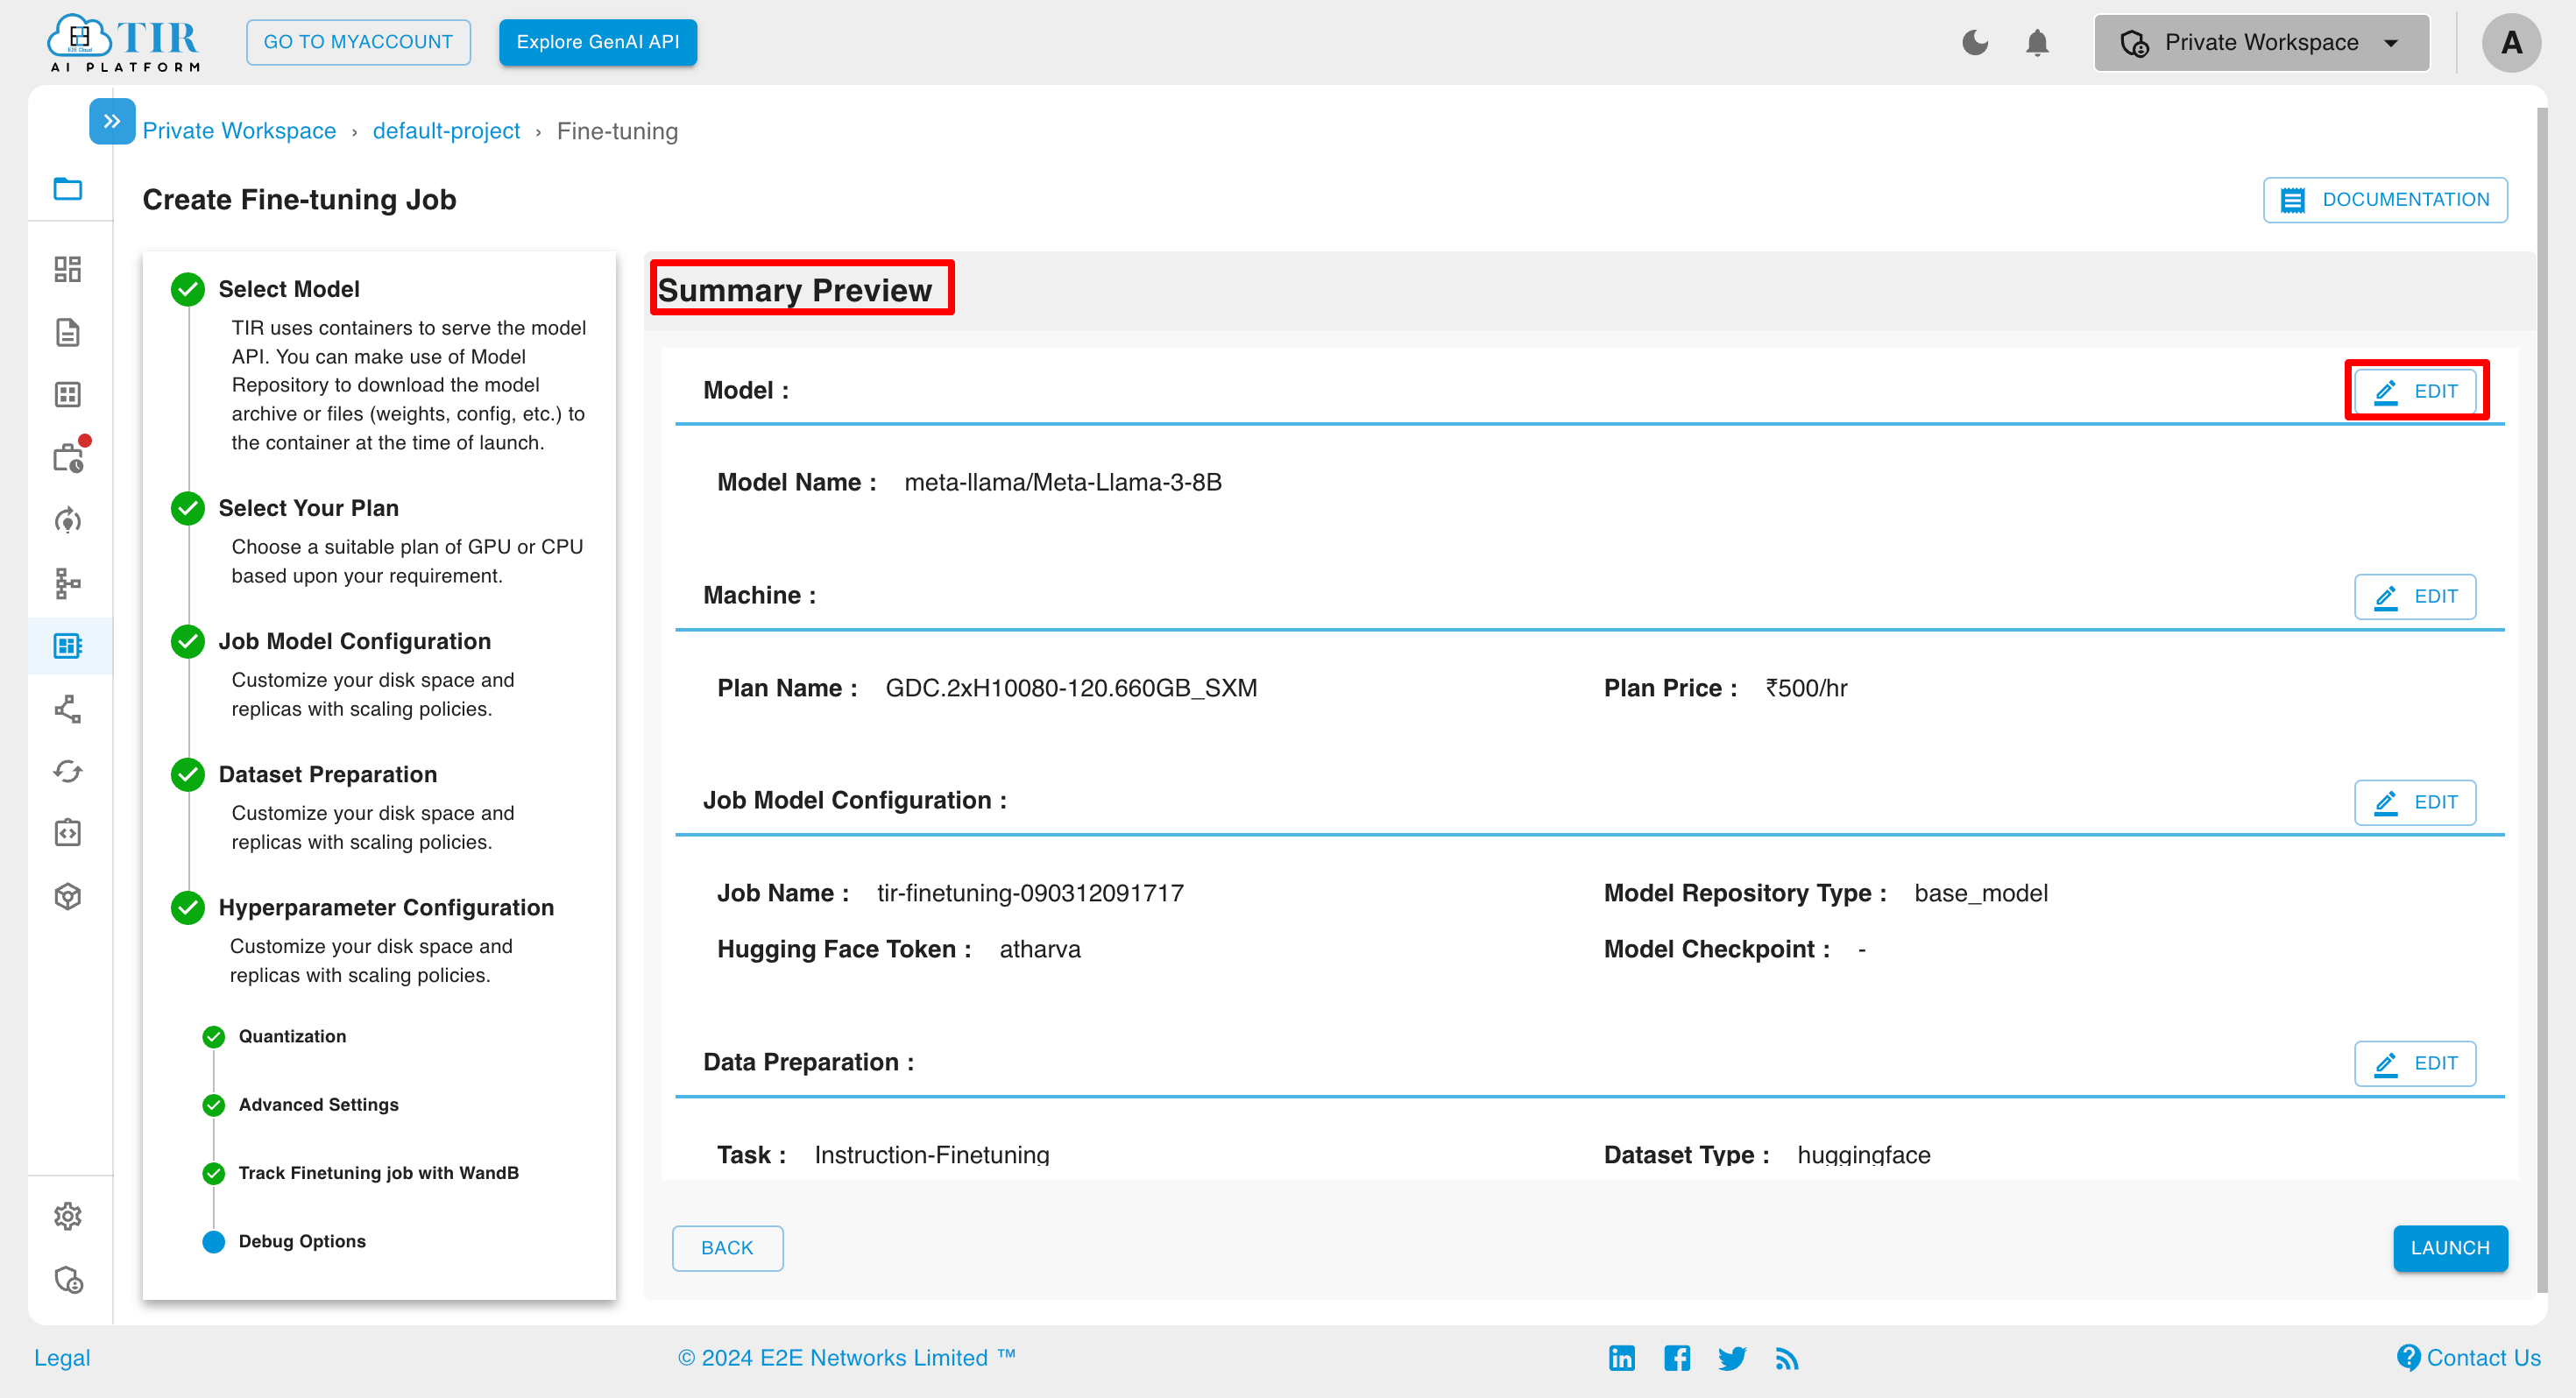Go to Private Workspace breadcrumb
2576x1398 pixels.
[239, 131]
